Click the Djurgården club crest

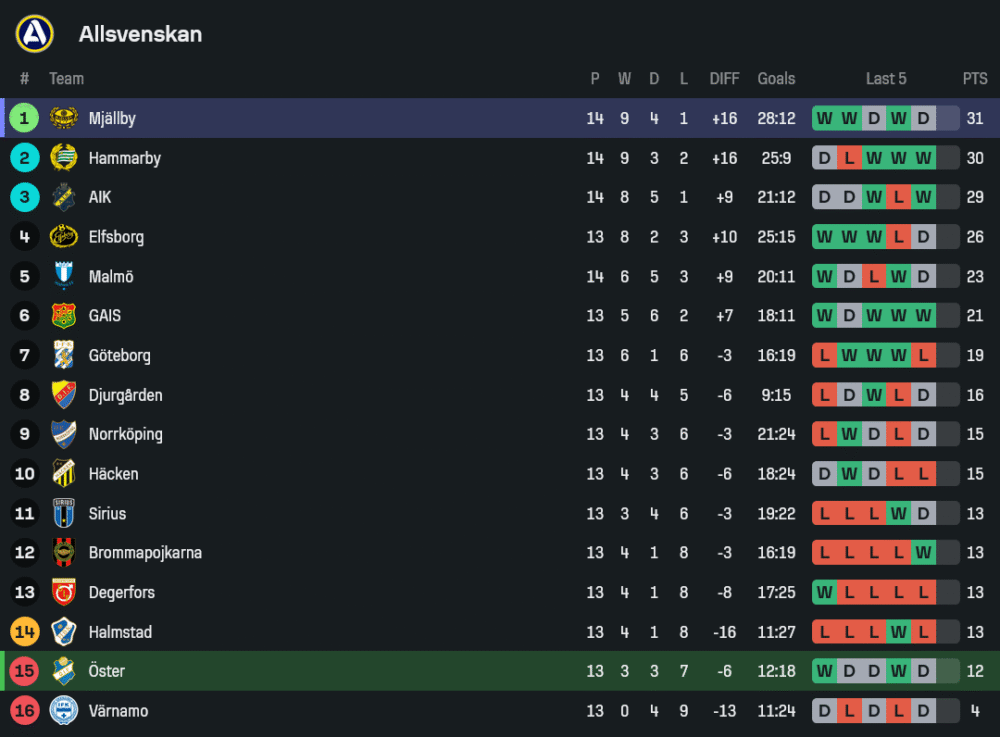(x=64, y=395)
